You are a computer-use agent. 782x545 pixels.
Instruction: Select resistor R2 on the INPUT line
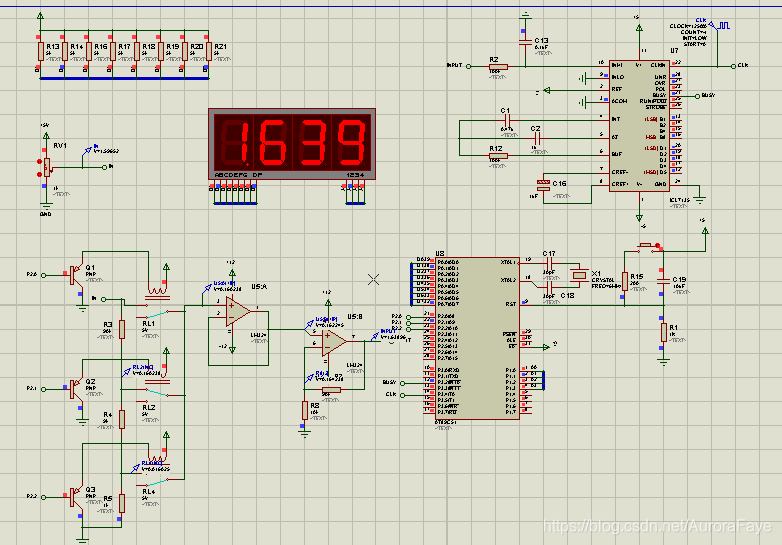pyautogui.click(x=498, y=66)
